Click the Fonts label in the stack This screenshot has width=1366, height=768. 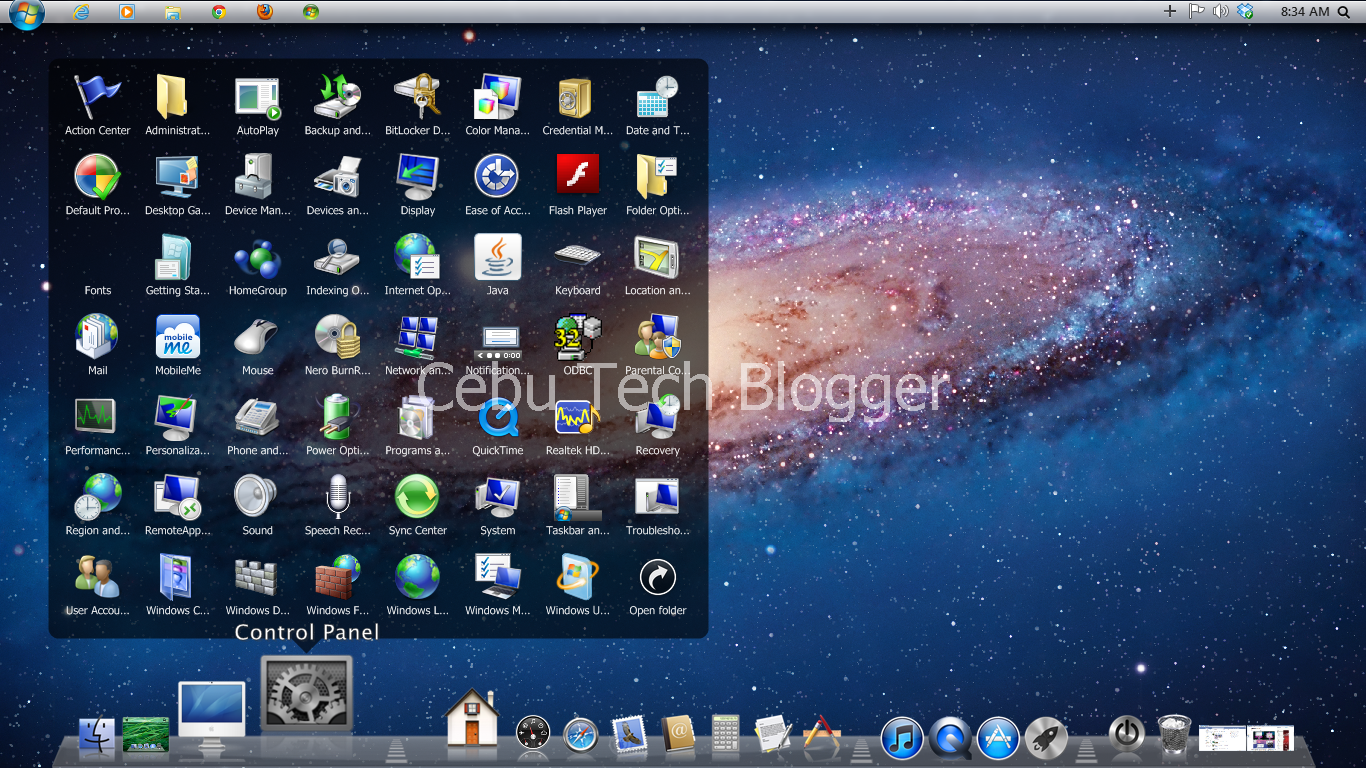coord(98,290)
